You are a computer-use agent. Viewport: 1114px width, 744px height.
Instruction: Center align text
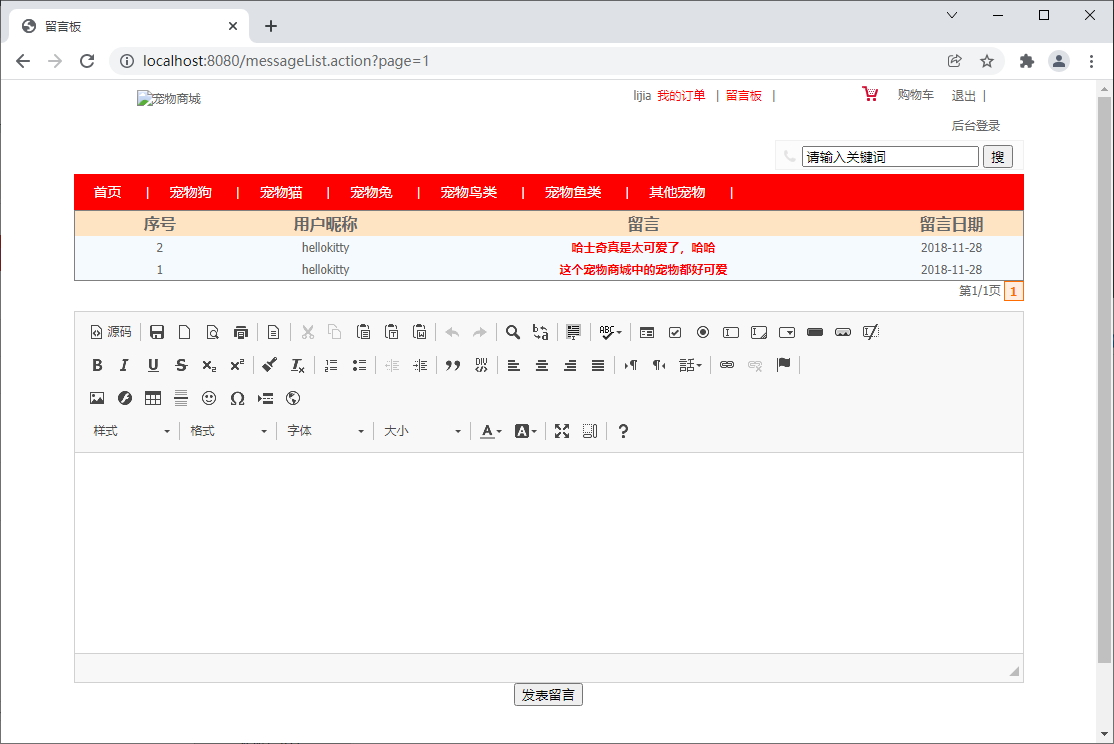click(542, 365)
